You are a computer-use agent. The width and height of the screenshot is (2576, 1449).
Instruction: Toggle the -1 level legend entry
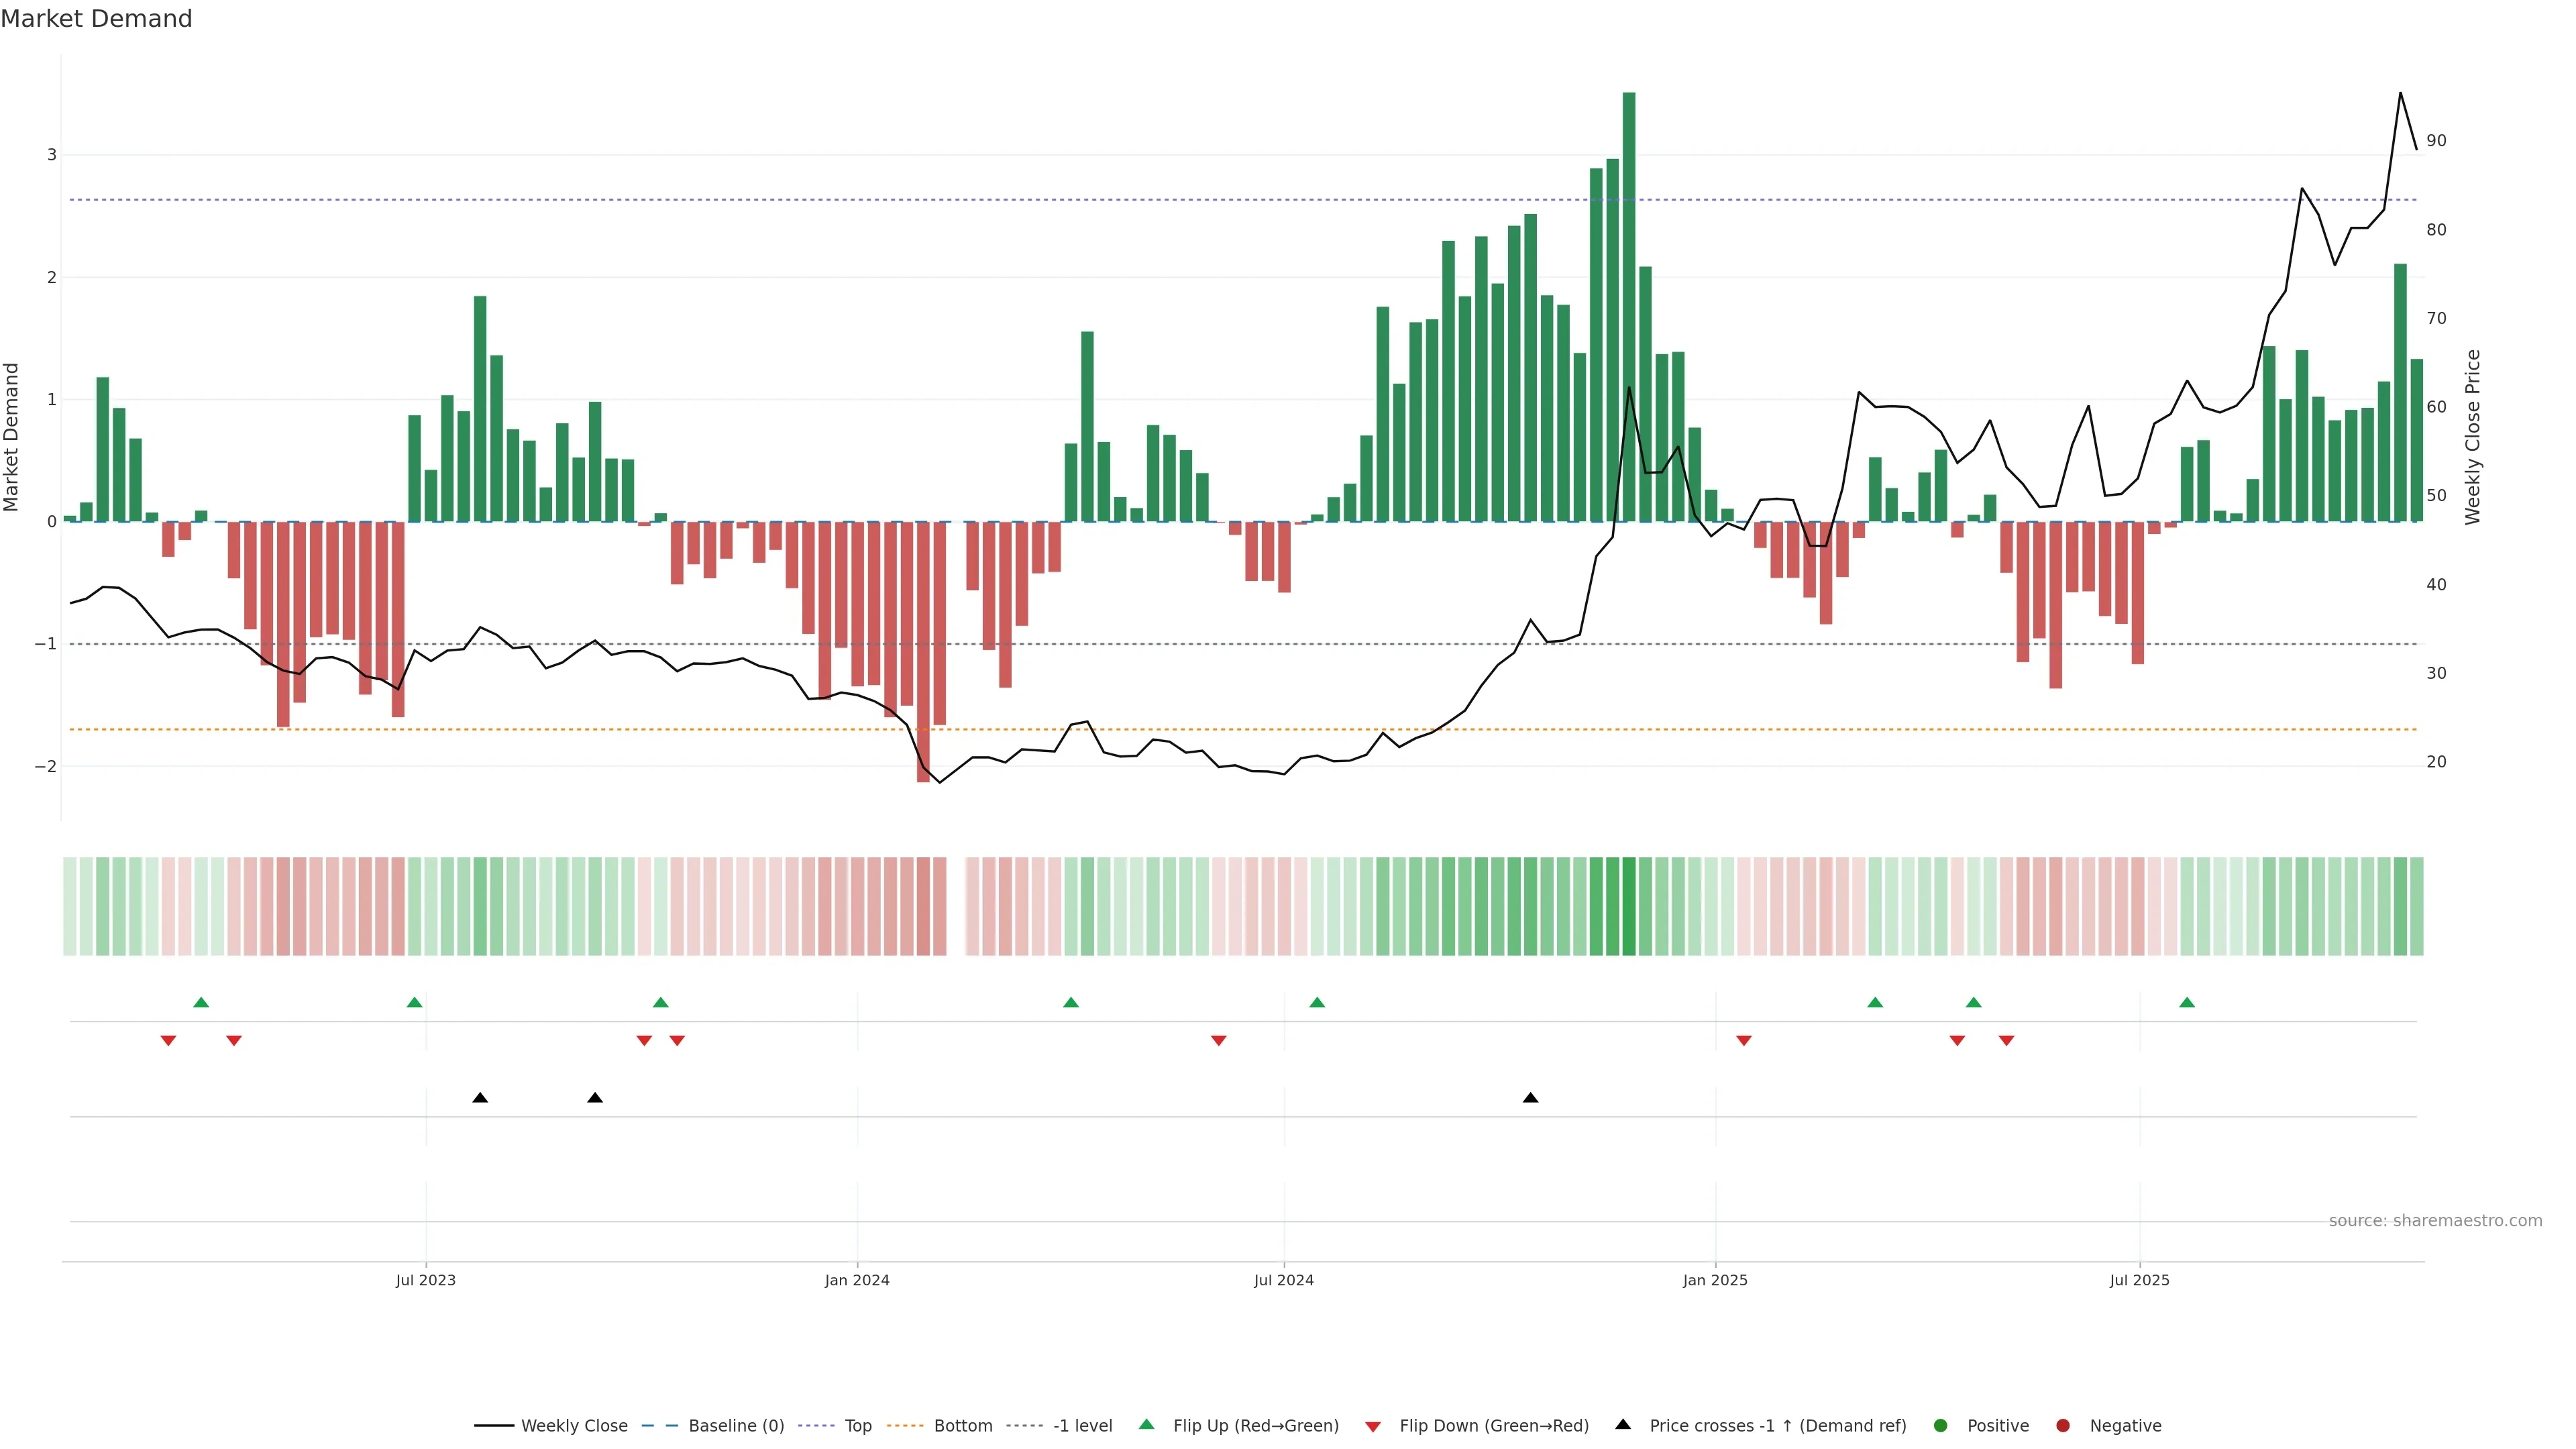1082,1425
